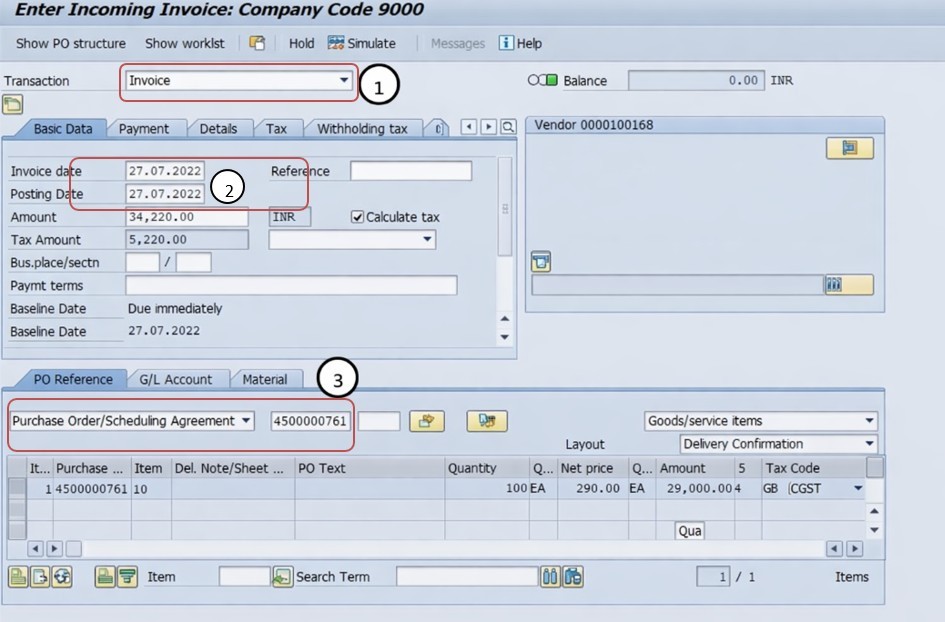
Task: Open the Transaction dropdown showing Invoice
Action: [344, 80]
